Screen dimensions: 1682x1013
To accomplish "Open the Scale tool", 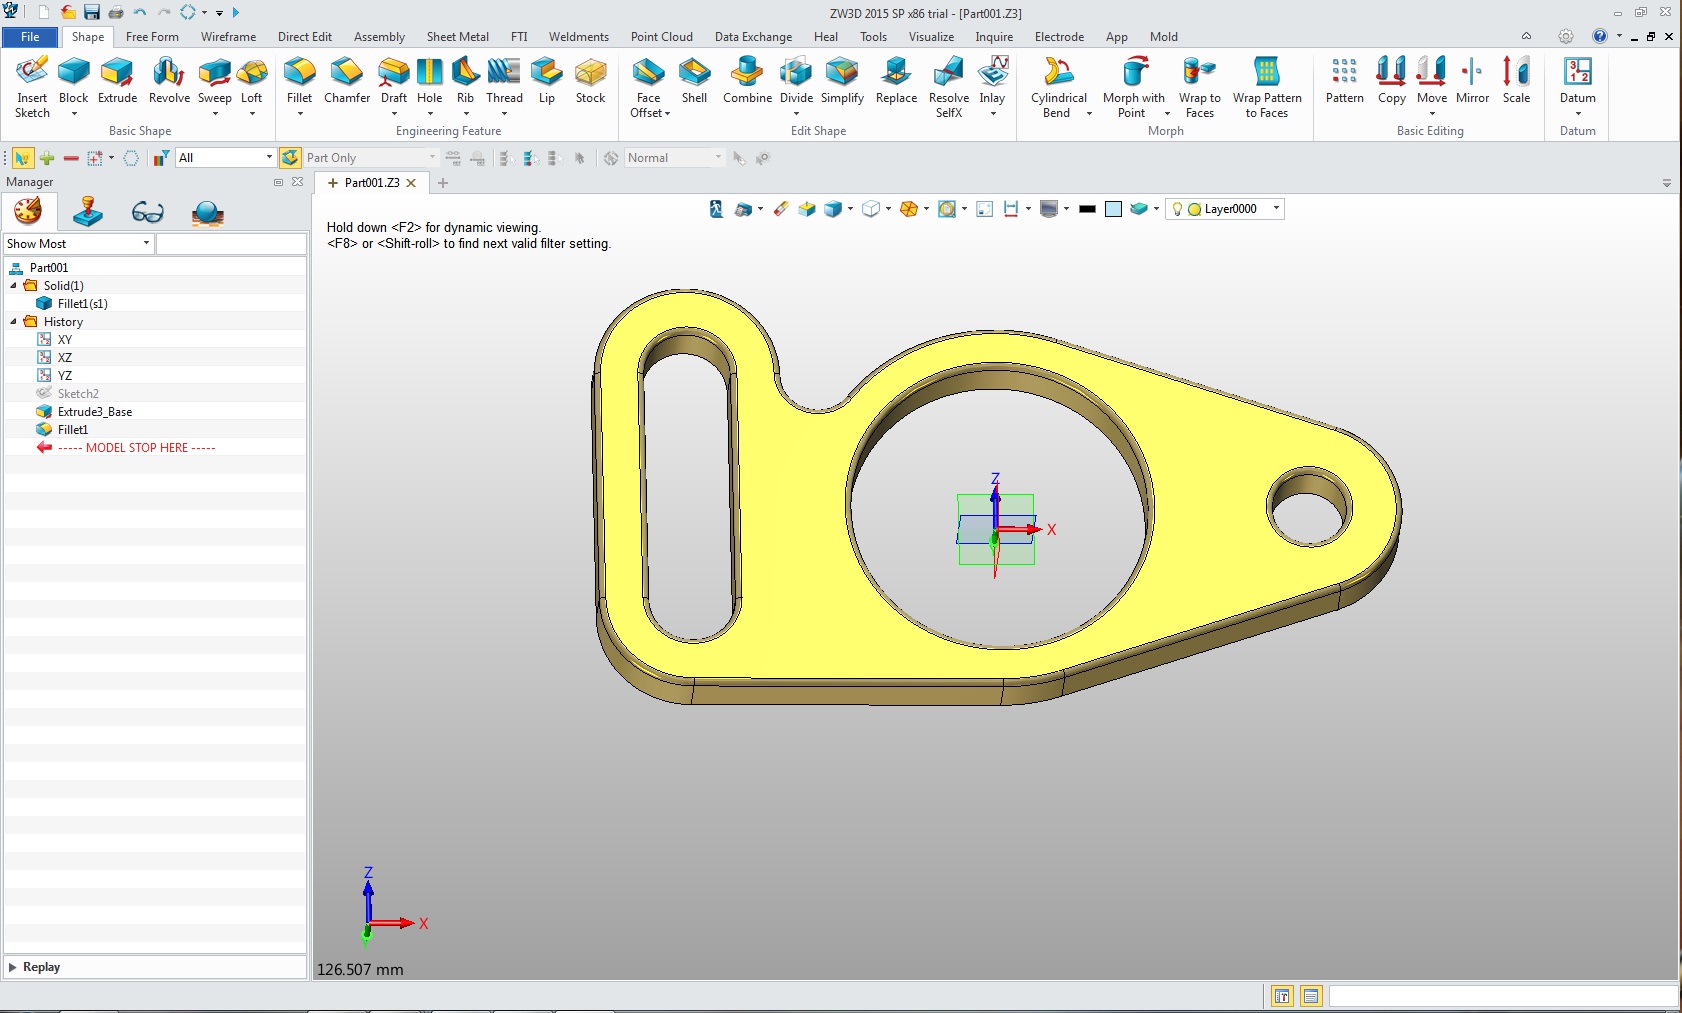I will coord(1516,80).
